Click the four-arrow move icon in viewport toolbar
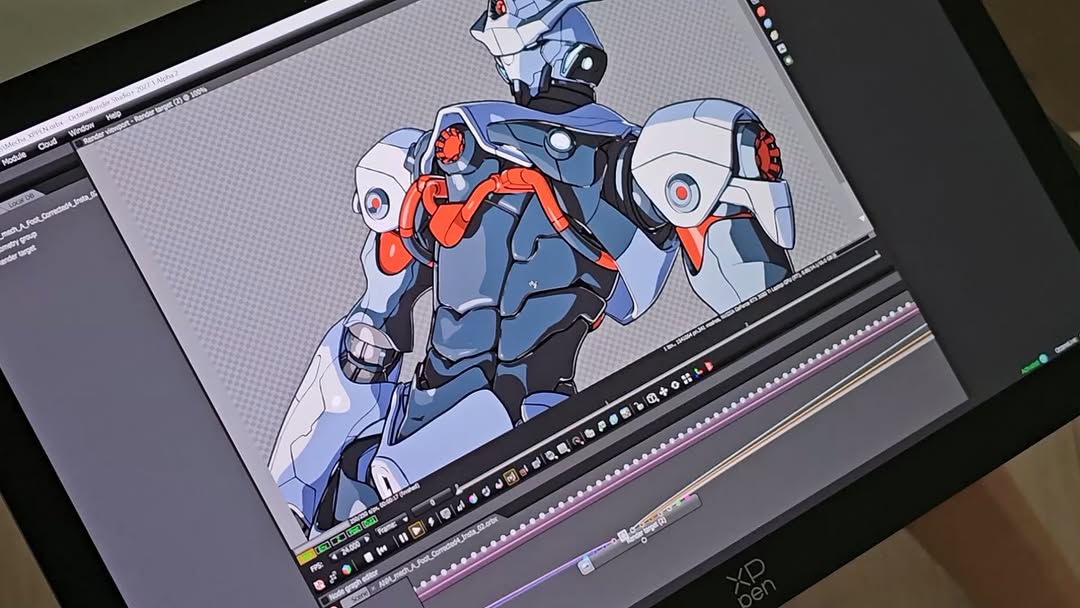The width and height of the screenshot is (1080, 608). 663,392
